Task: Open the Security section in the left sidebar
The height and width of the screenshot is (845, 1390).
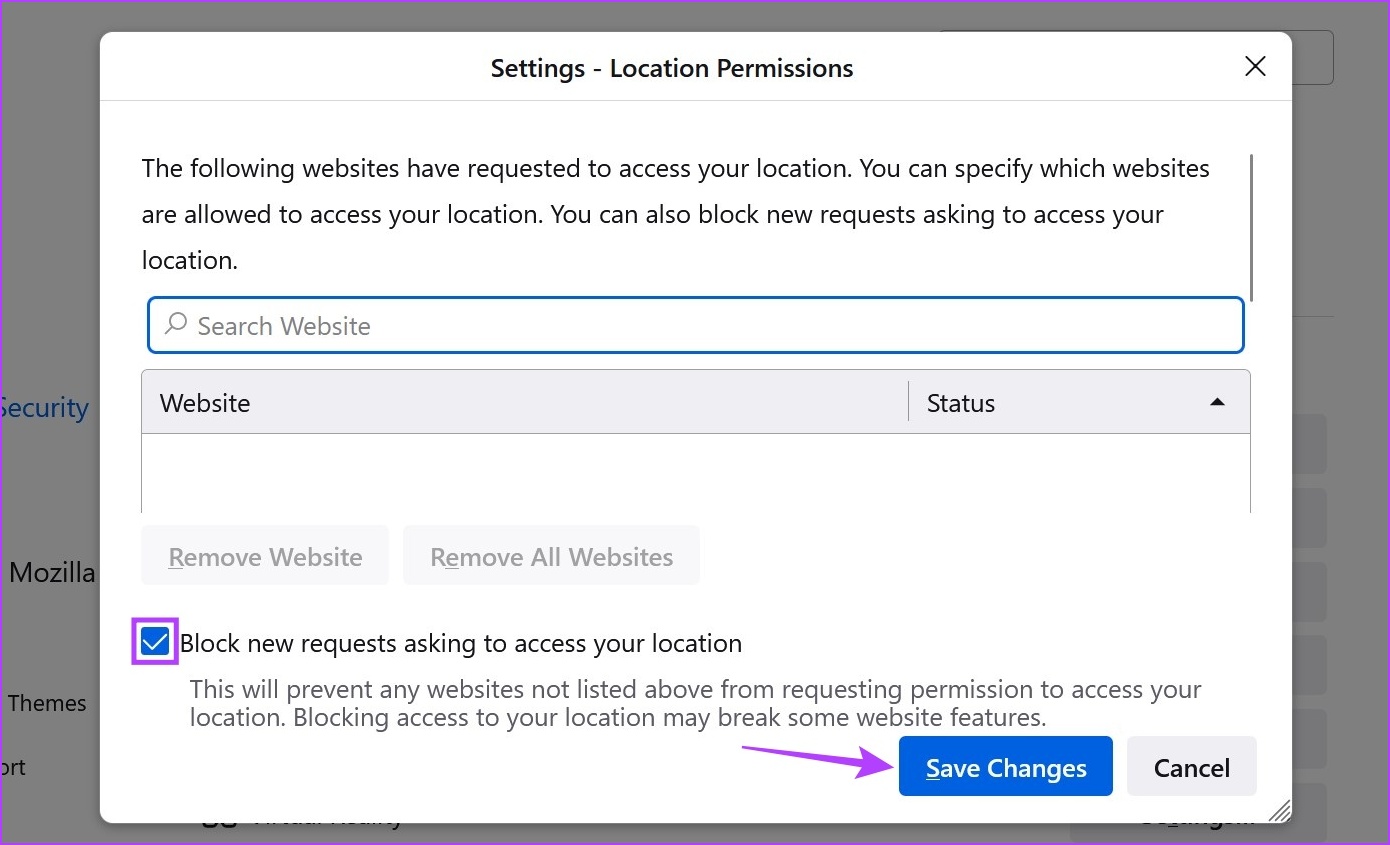Action: (44, 407)
